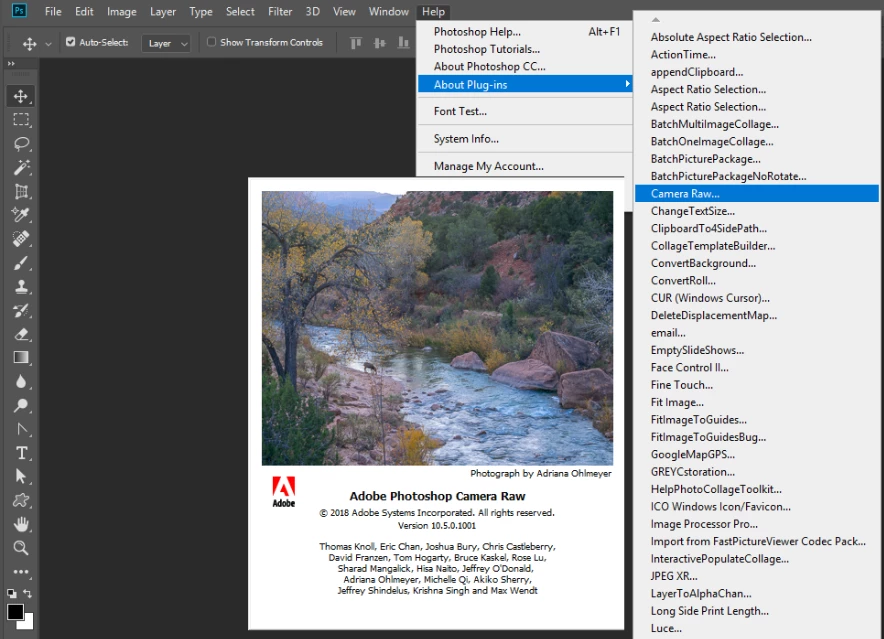
Task: Expand the About Plug-ins submenu
Action: tap(524, 85)
